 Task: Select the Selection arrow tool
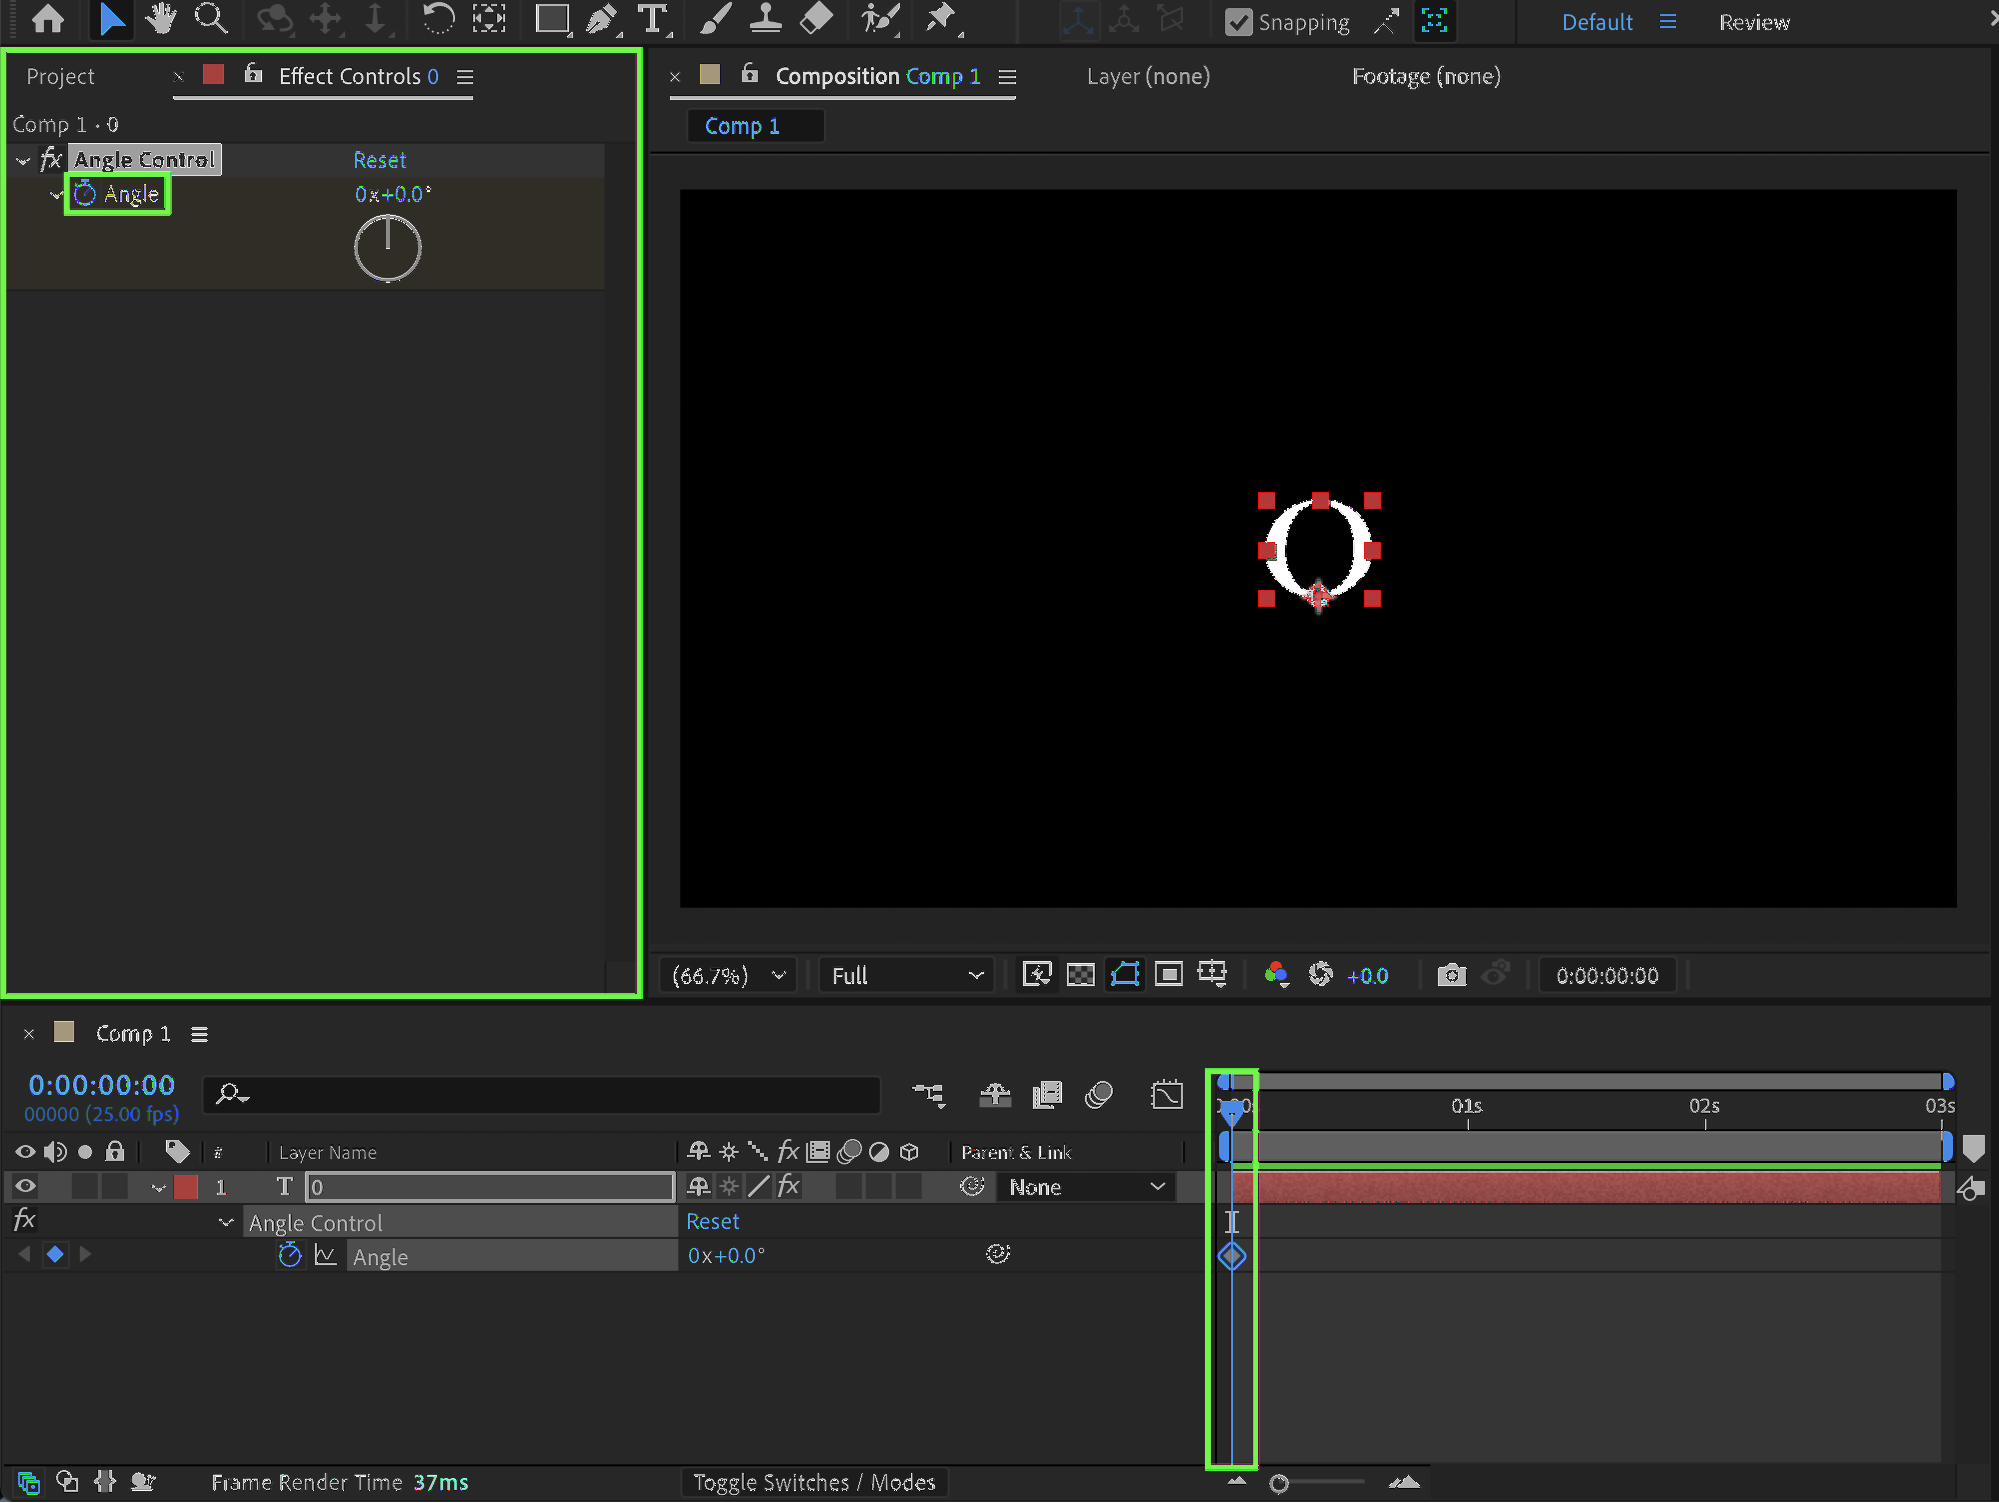[111, 19]
